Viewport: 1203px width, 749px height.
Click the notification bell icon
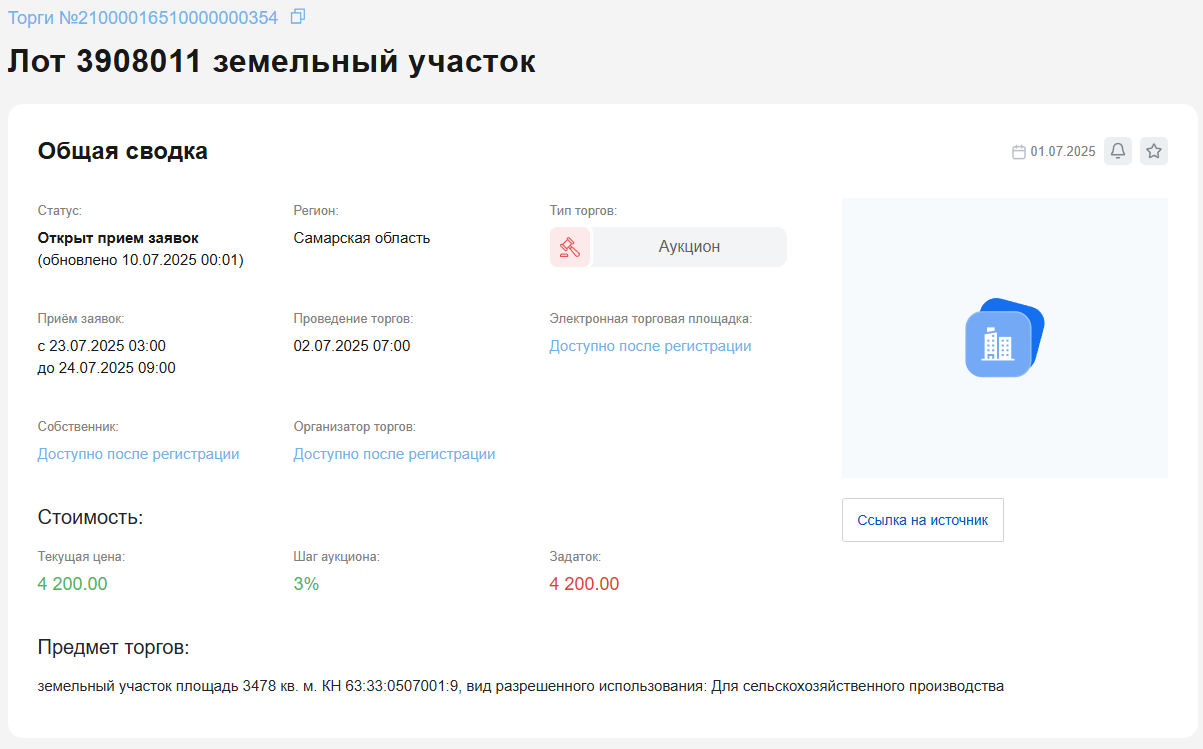tap(1118, 151)
